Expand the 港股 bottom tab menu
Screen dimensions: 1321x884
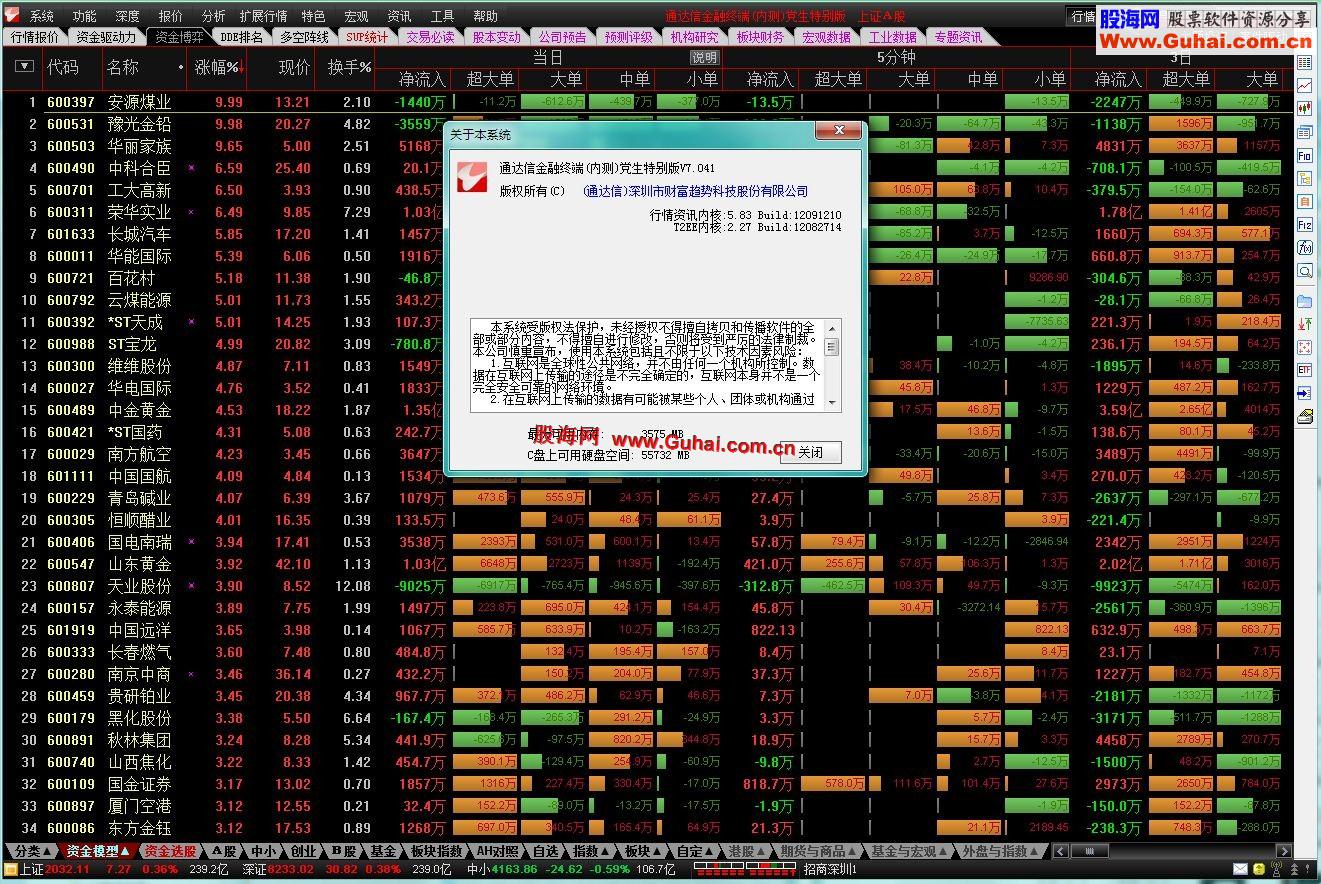point(747,851)
